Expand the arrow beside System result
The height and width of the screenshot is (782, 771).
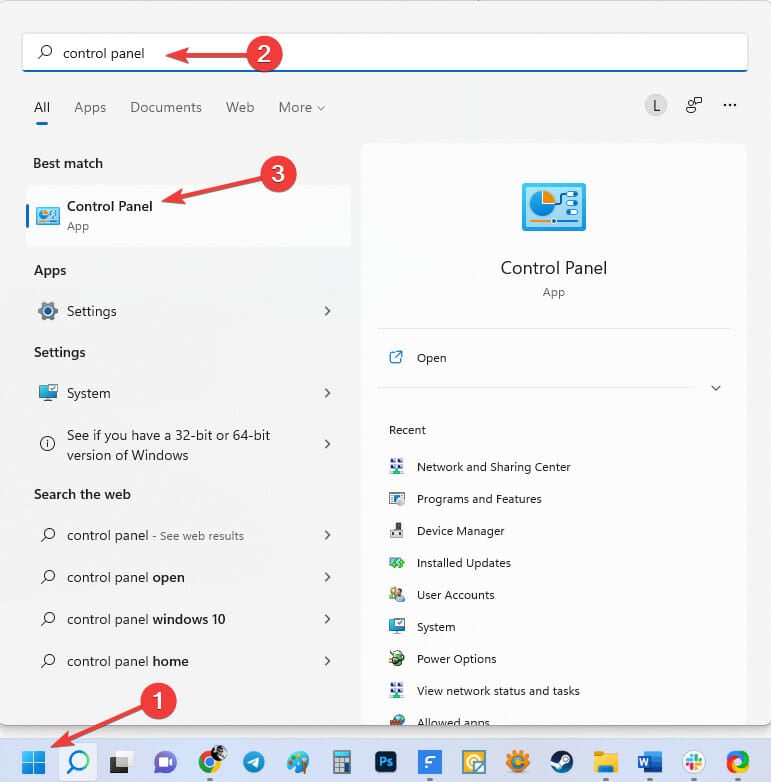pos(327,393)
